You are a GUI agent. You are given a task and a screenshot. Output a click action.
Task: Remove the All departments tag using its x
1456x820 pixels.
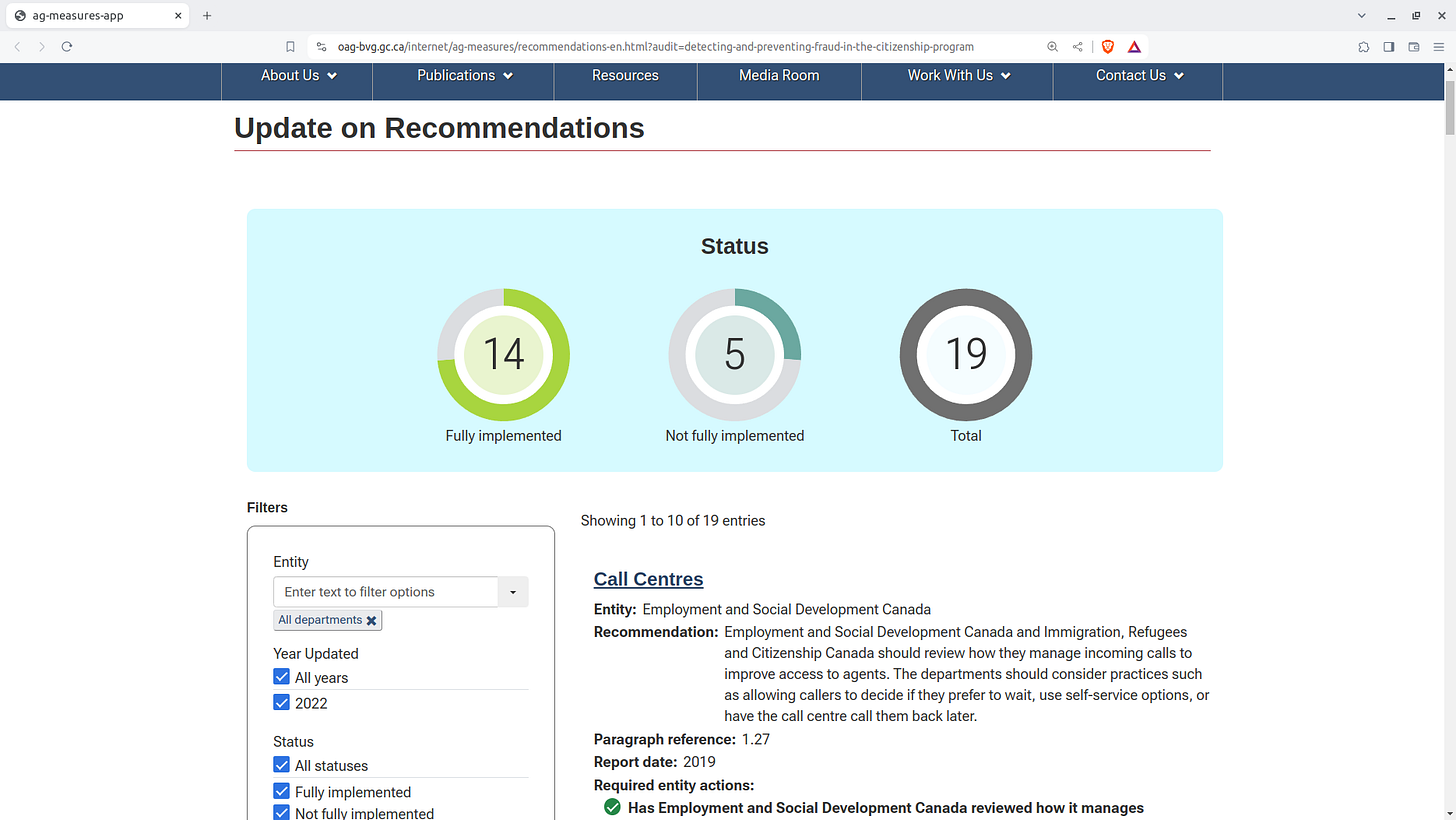point(371,621)
